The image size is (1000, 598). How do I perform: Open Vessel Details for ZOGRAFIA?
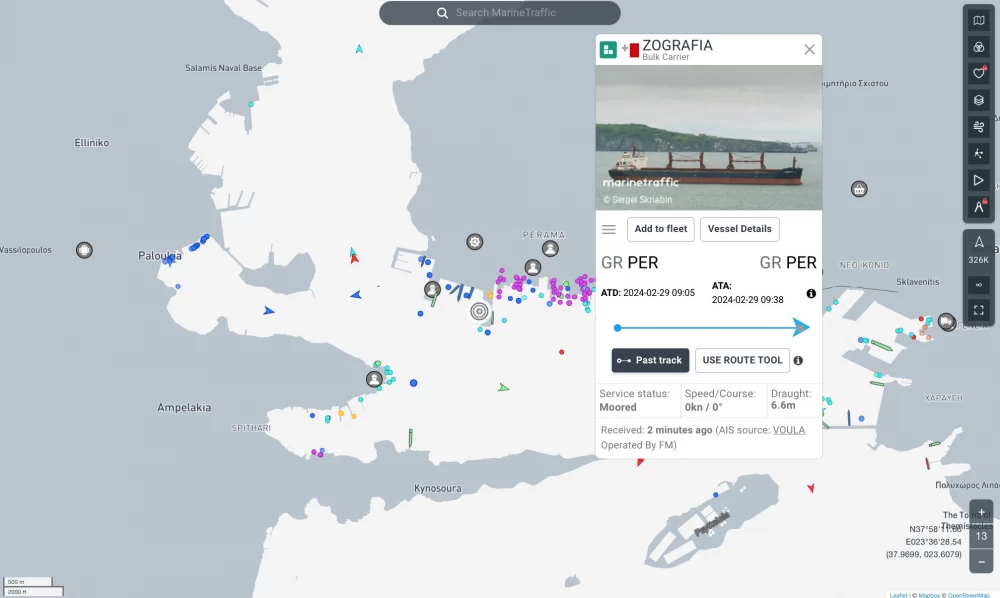740,229
